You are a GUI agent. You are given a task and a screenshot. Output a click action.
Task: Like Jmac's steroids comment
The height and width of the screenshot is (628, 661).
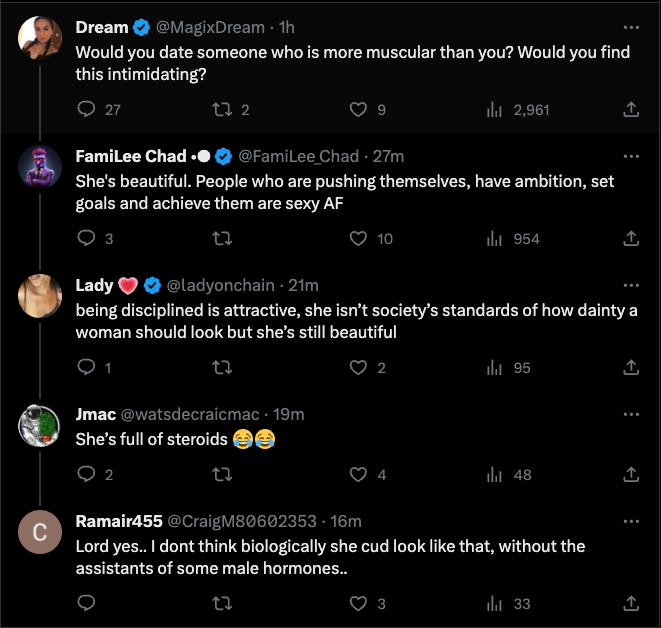pyautogui.click(x=358, y=475)
